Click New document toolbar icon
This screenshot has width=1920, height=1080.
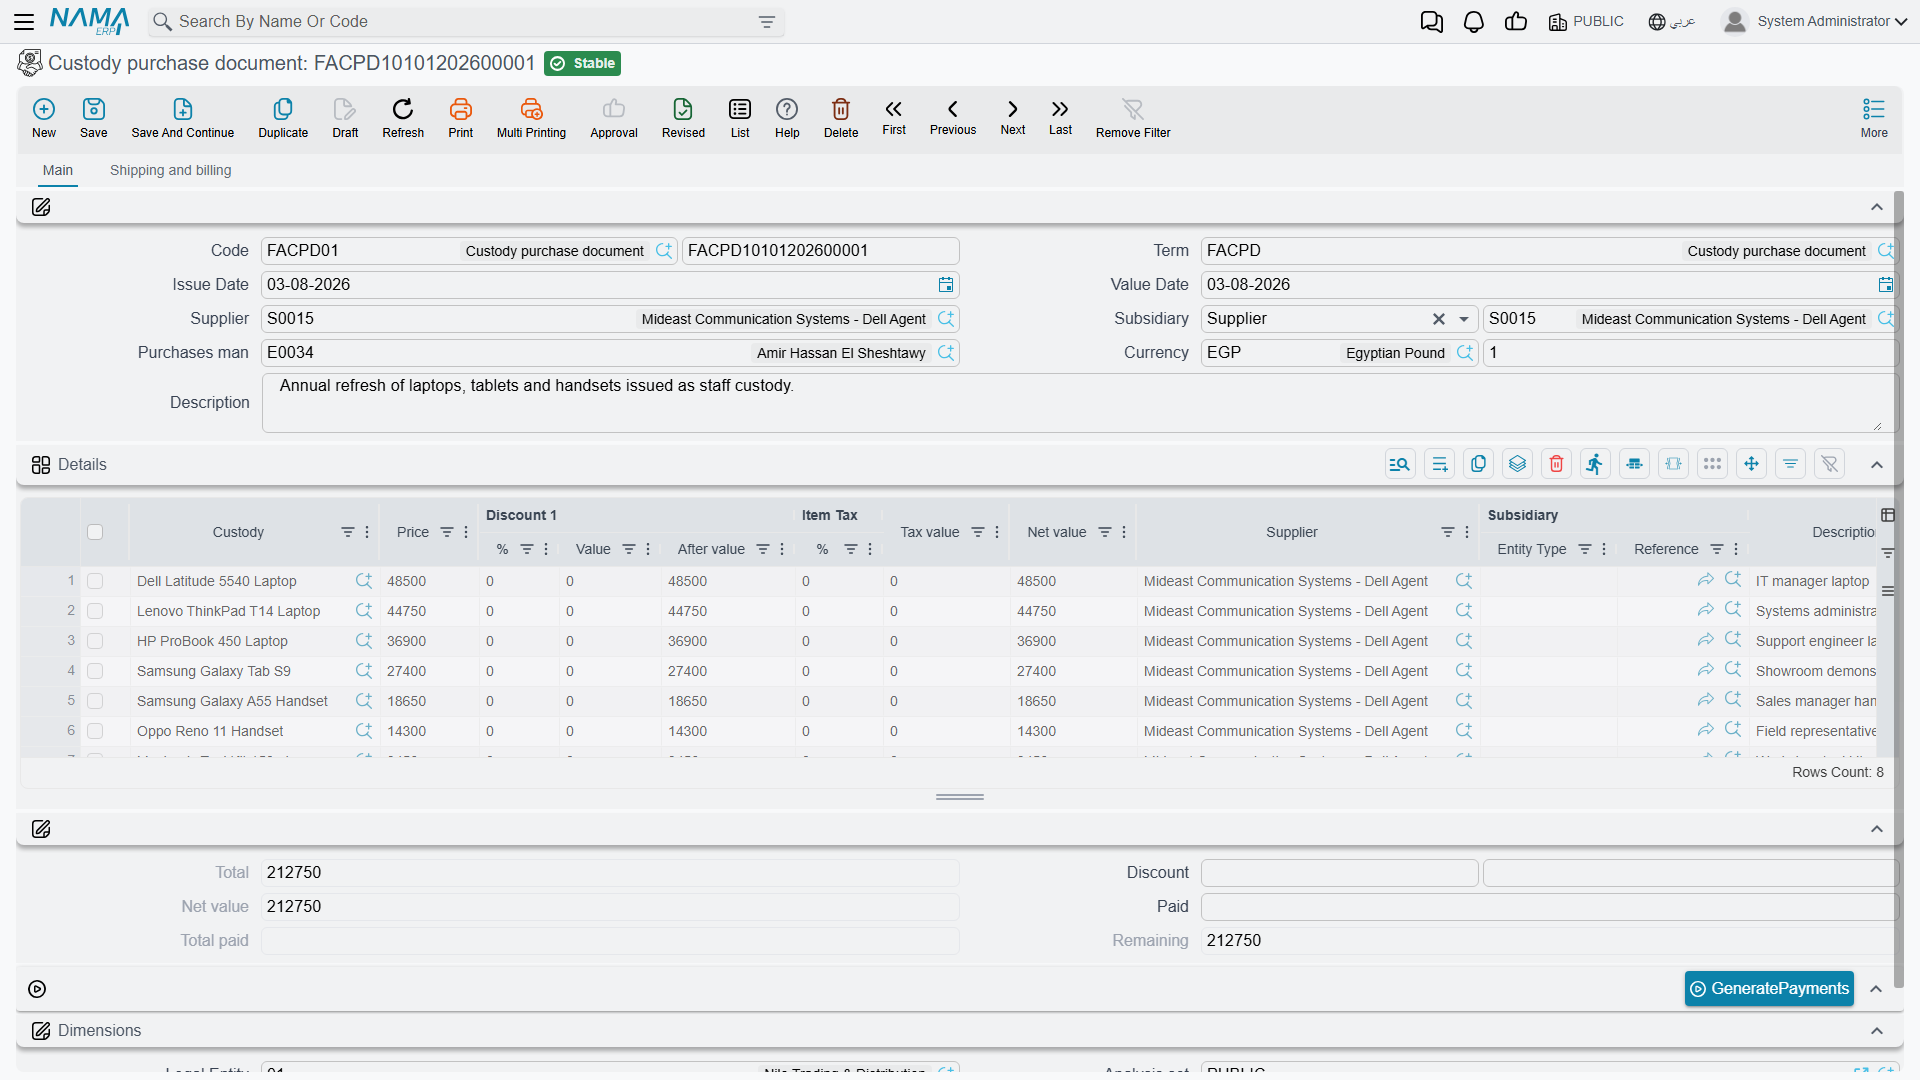(44, 118)
